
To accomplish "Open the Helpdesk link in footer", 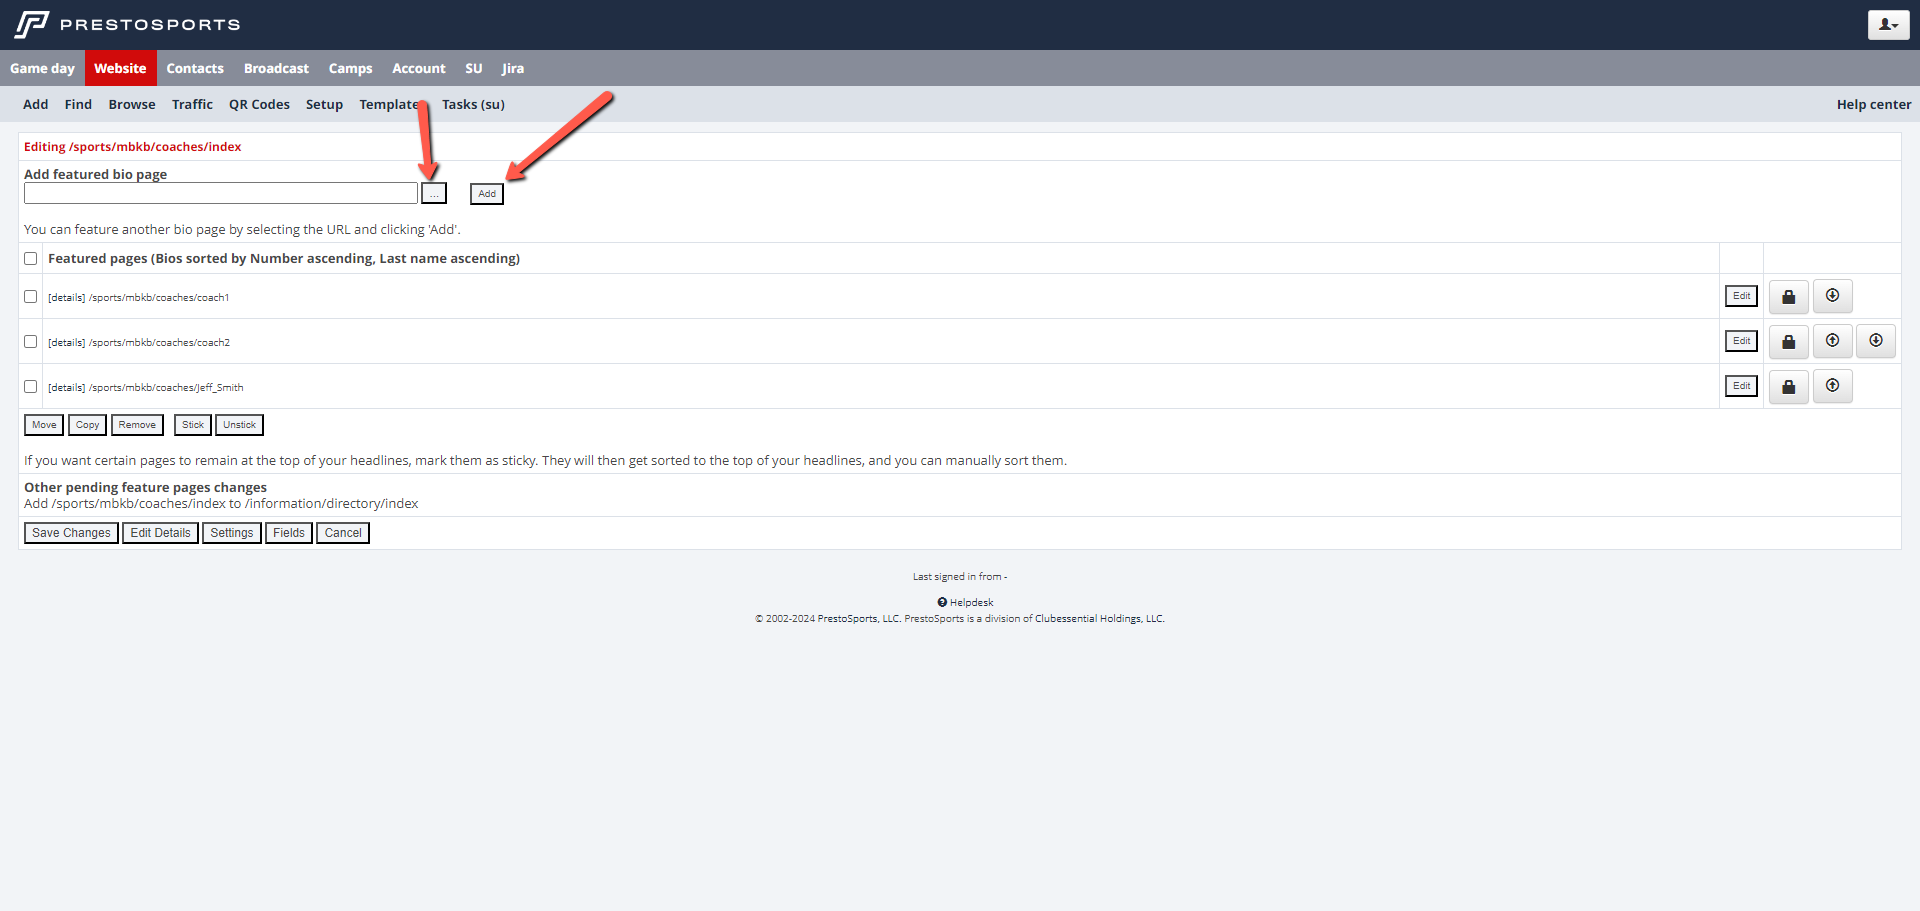I will (971, 603).
